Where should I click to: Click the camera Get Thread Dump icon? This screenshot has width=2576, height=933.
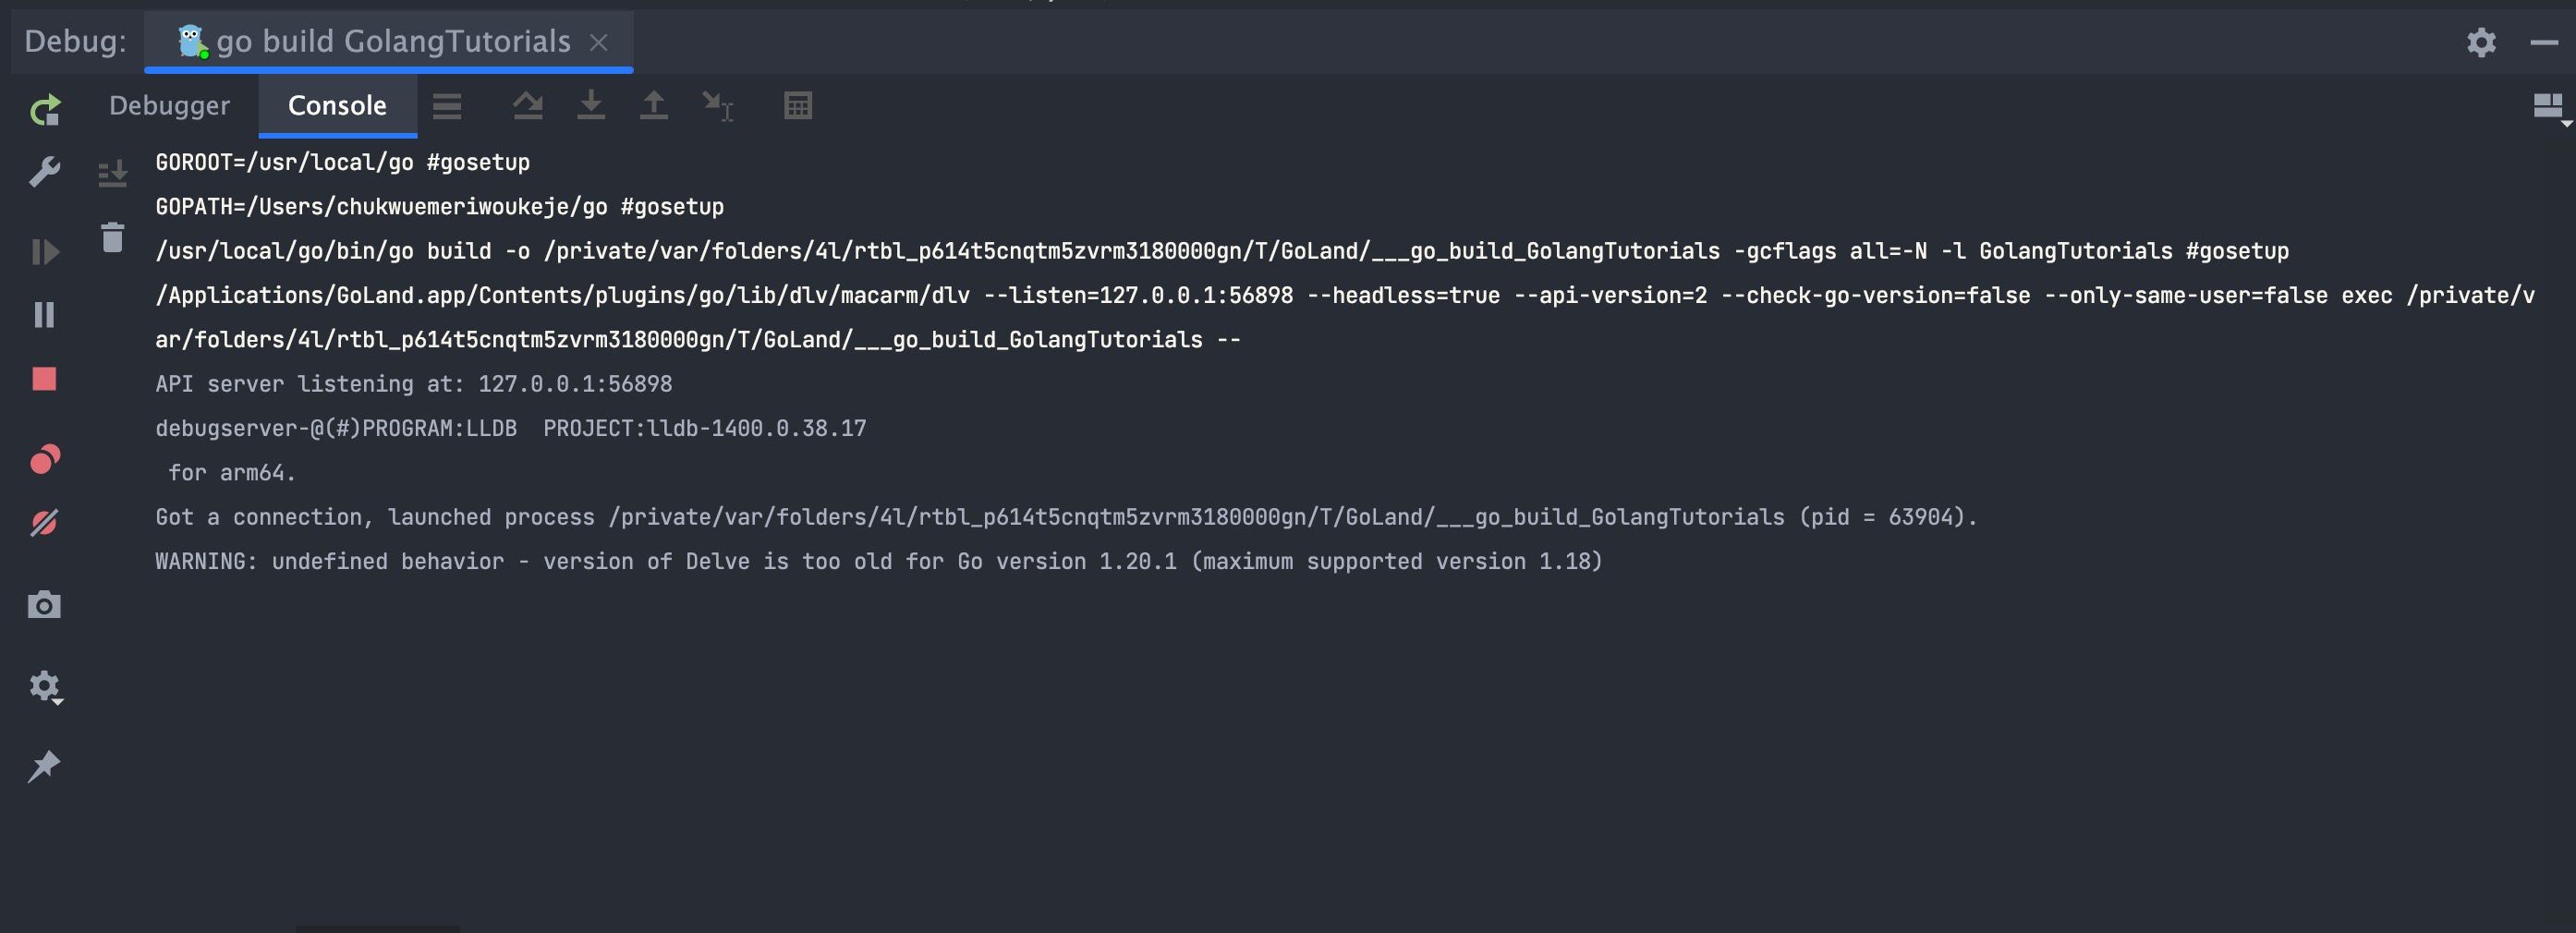point(44,604)
